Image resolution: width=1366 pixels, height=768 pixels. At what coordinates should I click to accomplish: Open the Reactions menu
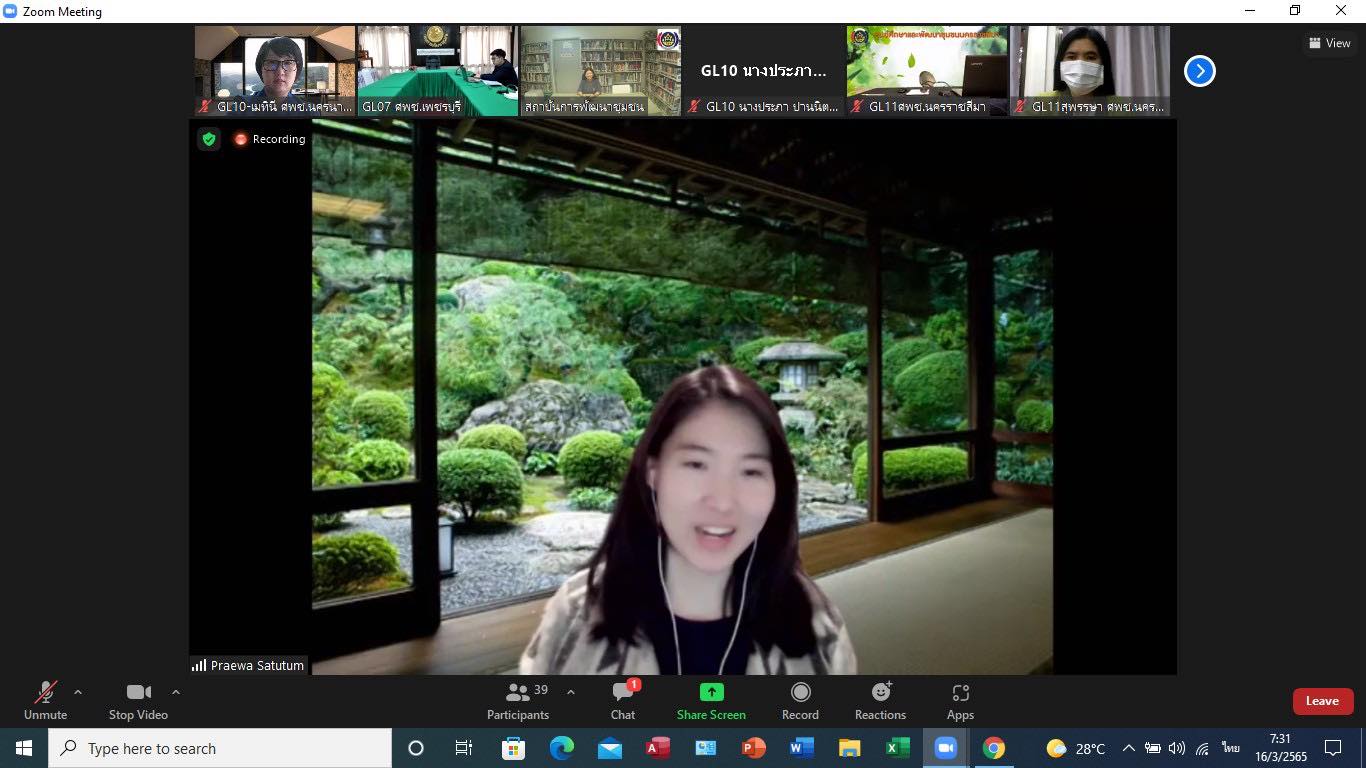tap(880, 700)
